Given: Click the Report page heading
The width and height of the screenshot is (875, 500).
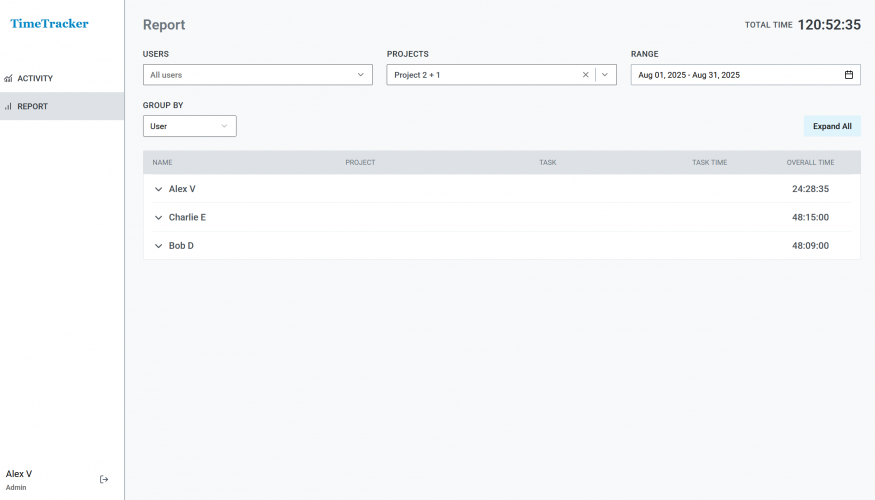Looking at the screenshot, I should pyautogui.click(x=164, y=25).
